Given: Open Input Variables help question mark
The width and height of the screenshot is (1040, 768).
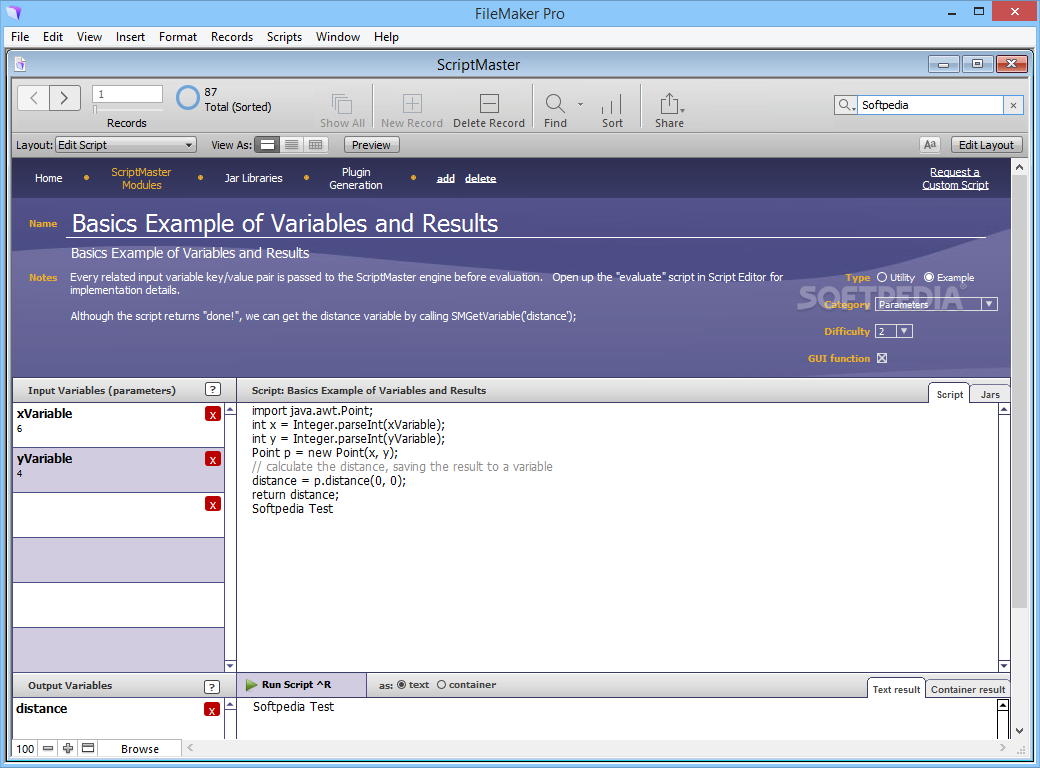Looking at the screenshot, I should [x=212, y=390].
